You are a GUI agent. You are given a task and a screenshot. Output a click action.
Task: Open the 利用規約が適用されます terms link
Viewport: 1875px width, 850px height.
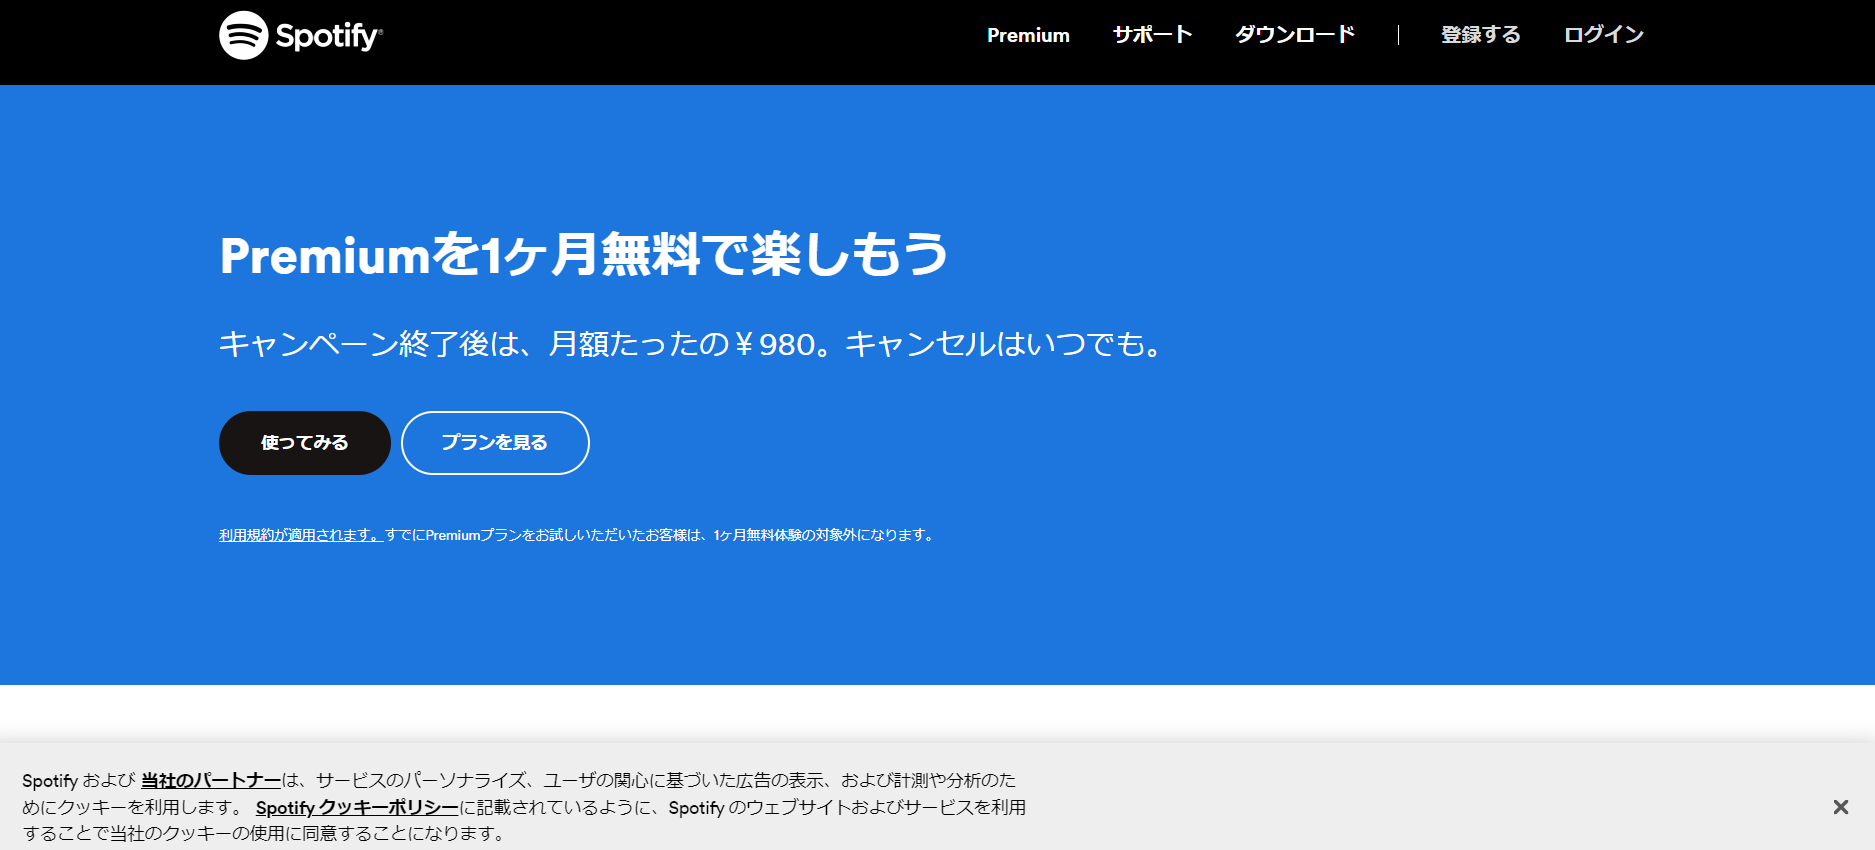tap(301, 535)
